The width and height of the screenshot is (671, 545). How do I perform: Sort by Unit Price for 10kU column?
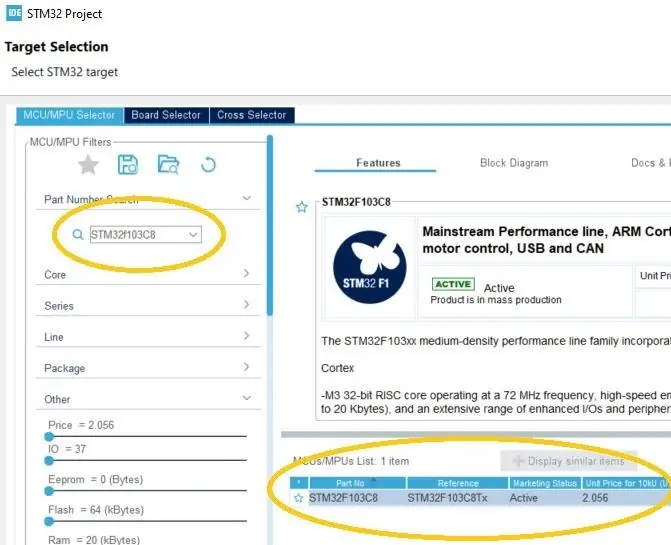pos(626,483)
